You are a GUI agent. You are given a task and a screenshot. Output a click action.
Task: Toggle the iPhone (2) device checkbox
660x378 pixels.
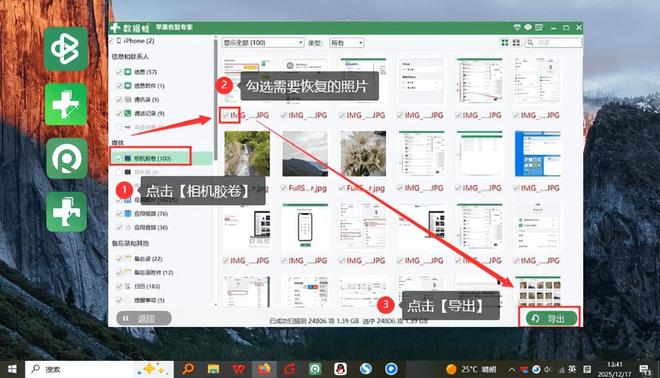click(x=112, y=41)
